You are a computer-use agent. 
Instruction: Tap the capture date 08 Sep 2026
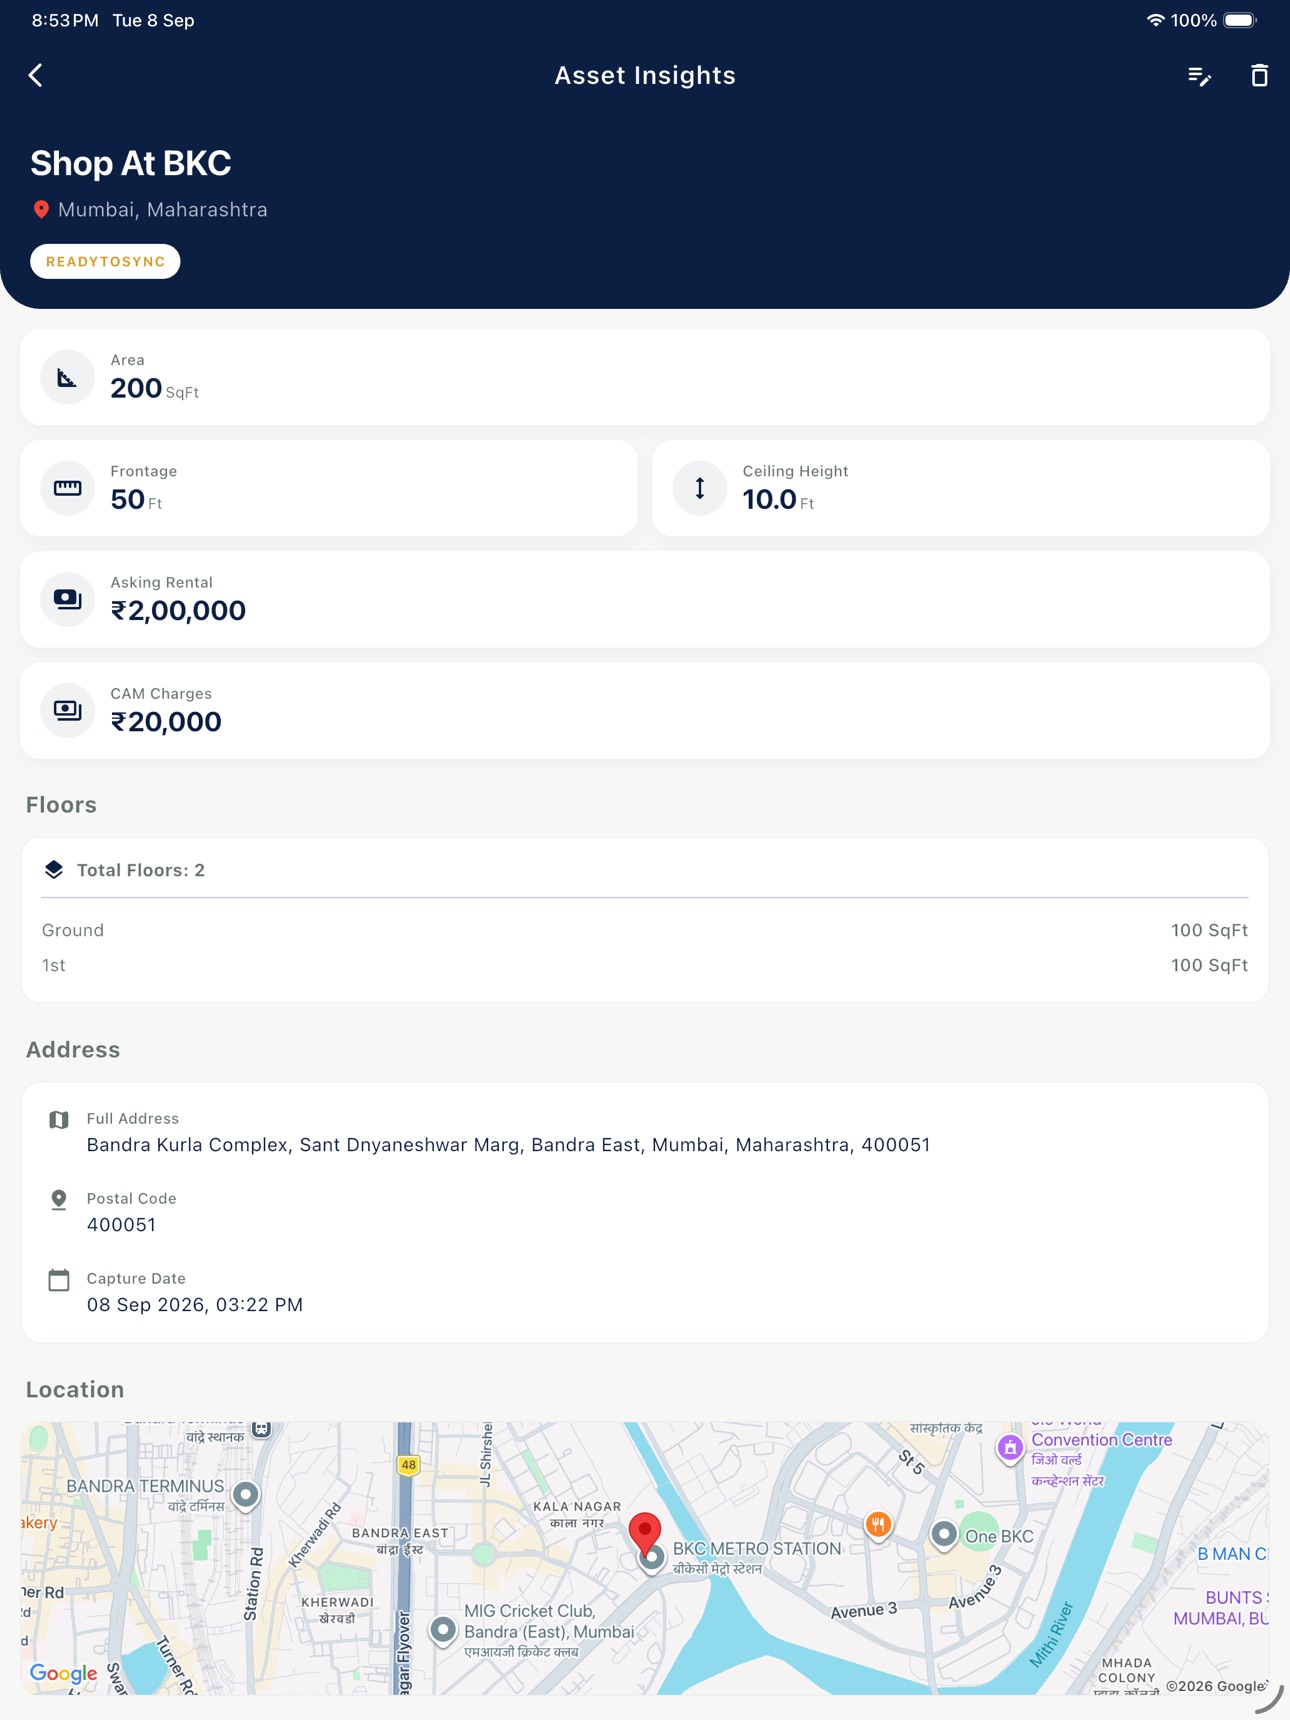(195, 1305)
